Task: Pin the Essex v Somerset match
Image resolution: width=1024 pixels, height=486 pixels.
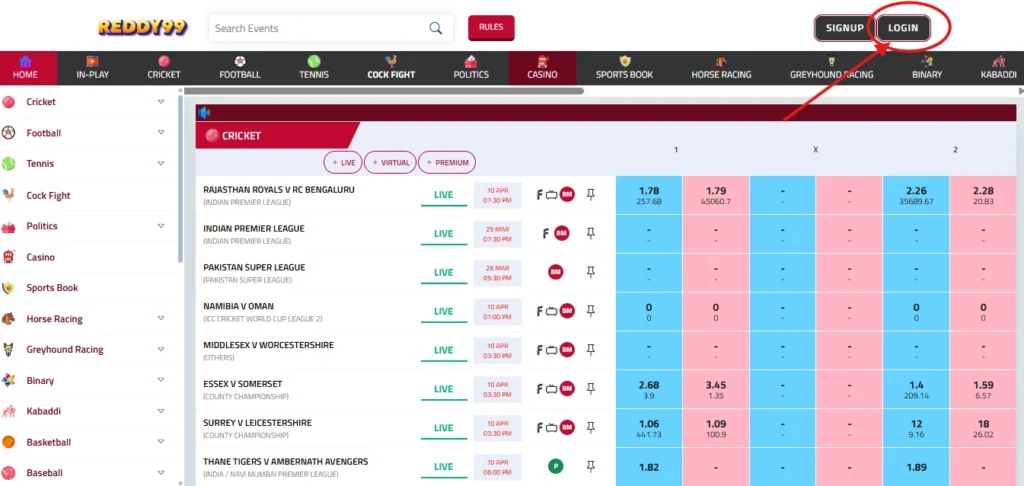Action: pos(590,389)
